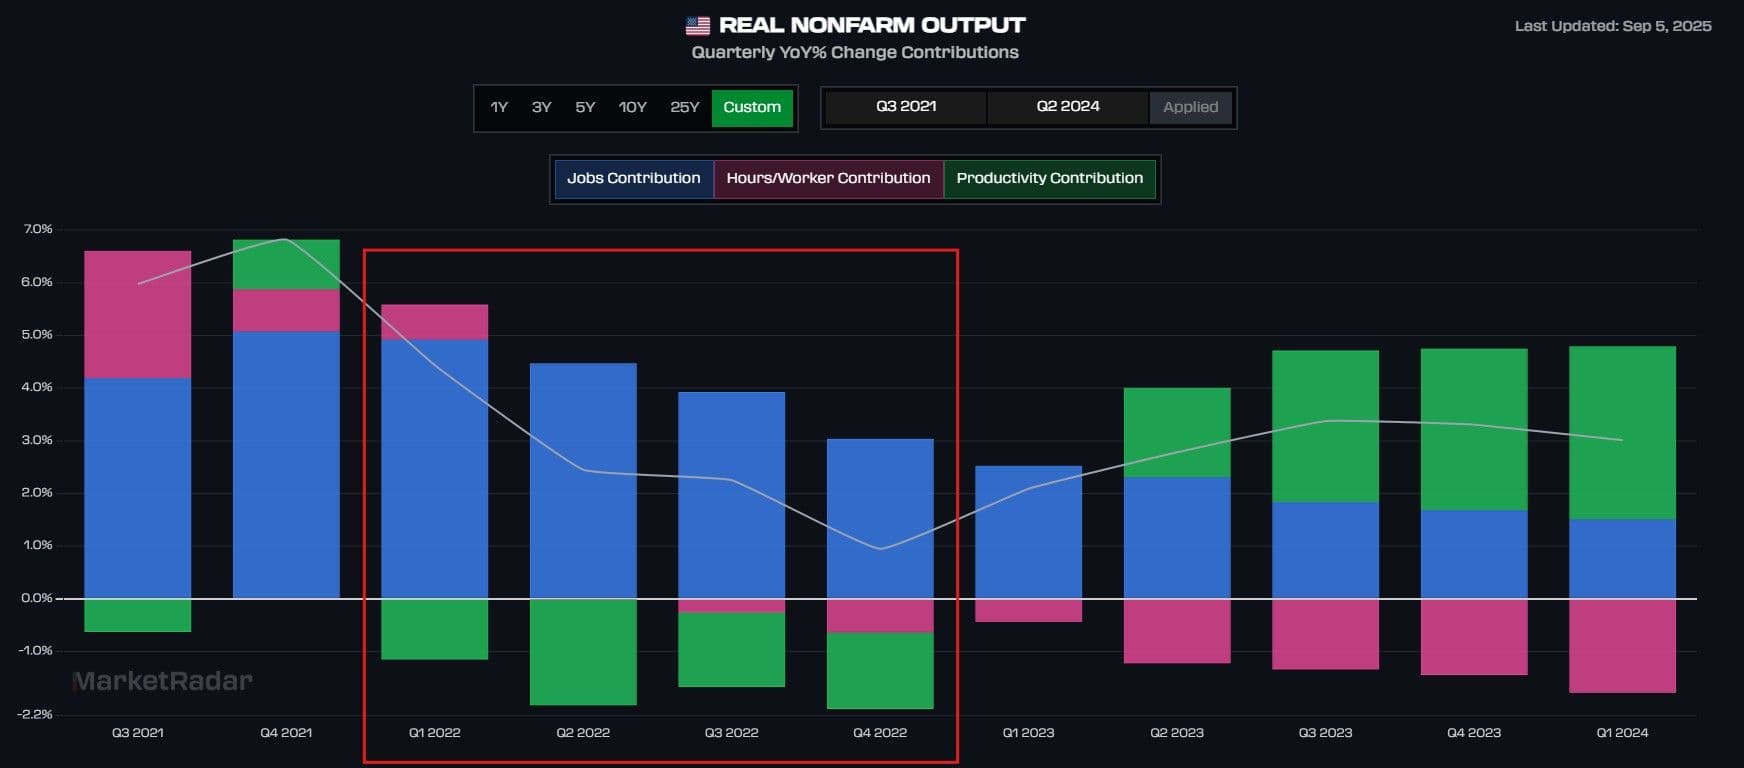Click the pink Q3 2021 hours bar segment
This screenshot has width=1744, height=768.
138,314
